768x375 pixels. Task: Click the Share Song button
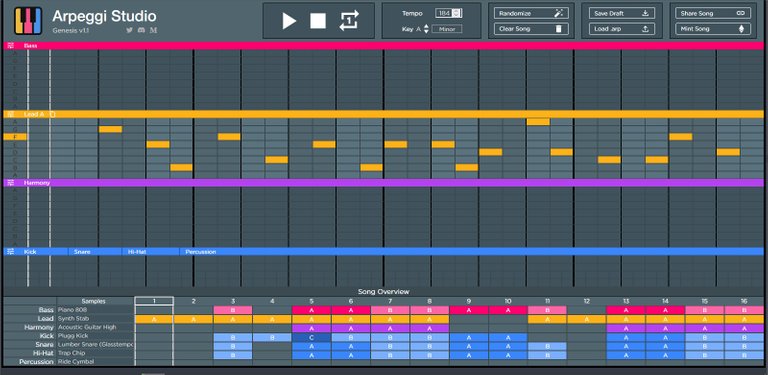(713, 13)
